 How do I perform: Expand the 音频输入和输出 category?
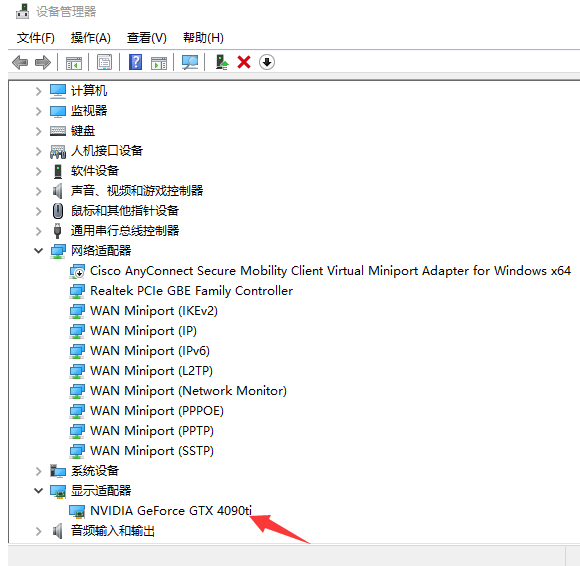click(38, 531)
